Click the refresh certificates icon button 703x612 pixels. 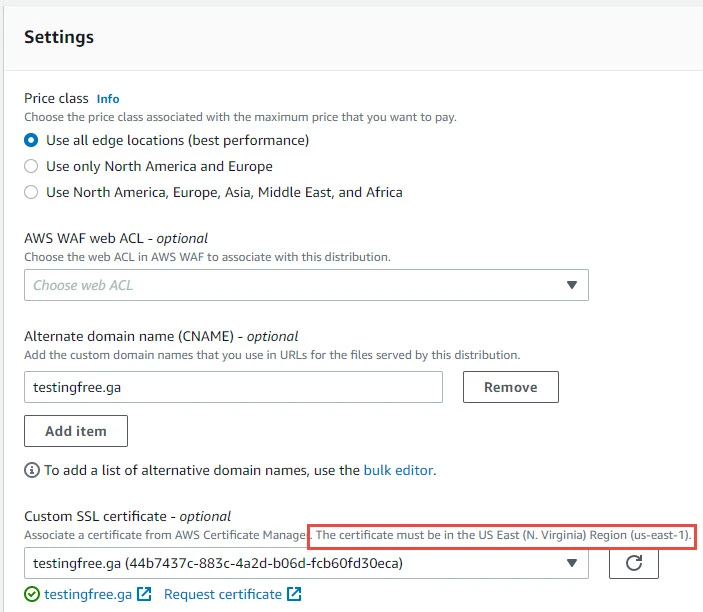[x=633, y=563]
